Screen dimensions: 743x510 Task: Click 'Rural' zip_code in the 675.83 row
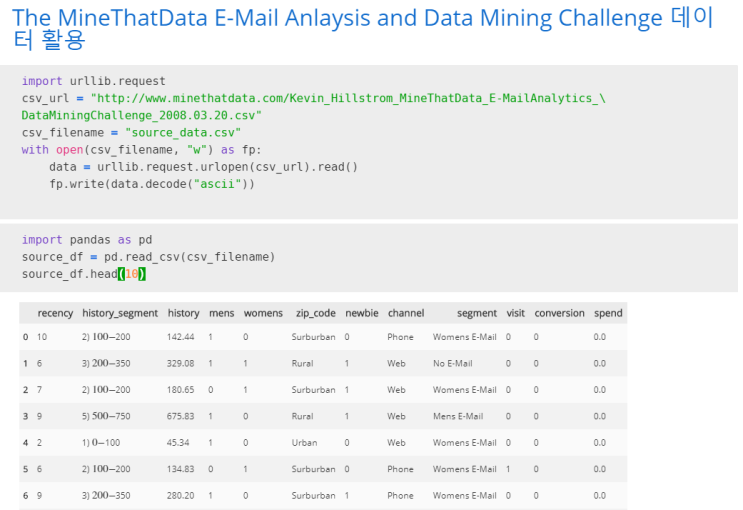302,416
